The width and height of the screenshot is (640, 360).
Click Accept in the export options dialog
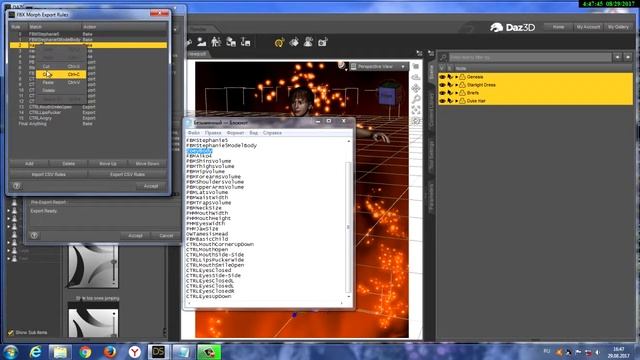(x=135, y=236)
